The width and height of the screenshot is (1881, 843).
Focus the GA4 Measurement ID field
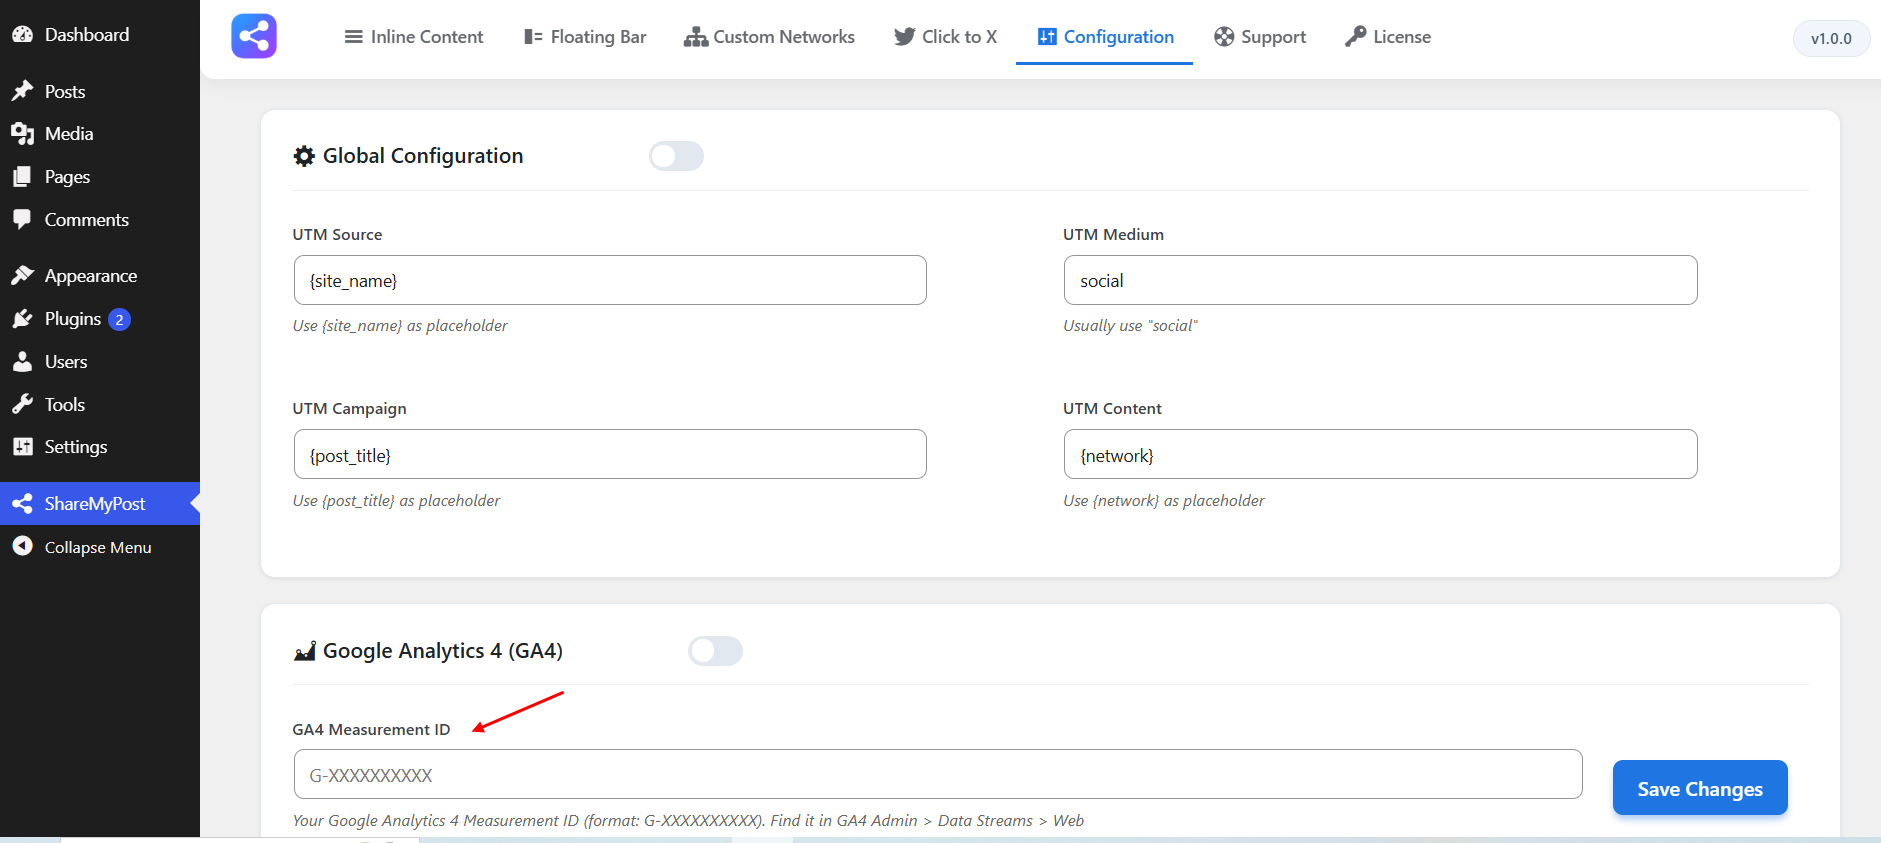coord(938,774)
